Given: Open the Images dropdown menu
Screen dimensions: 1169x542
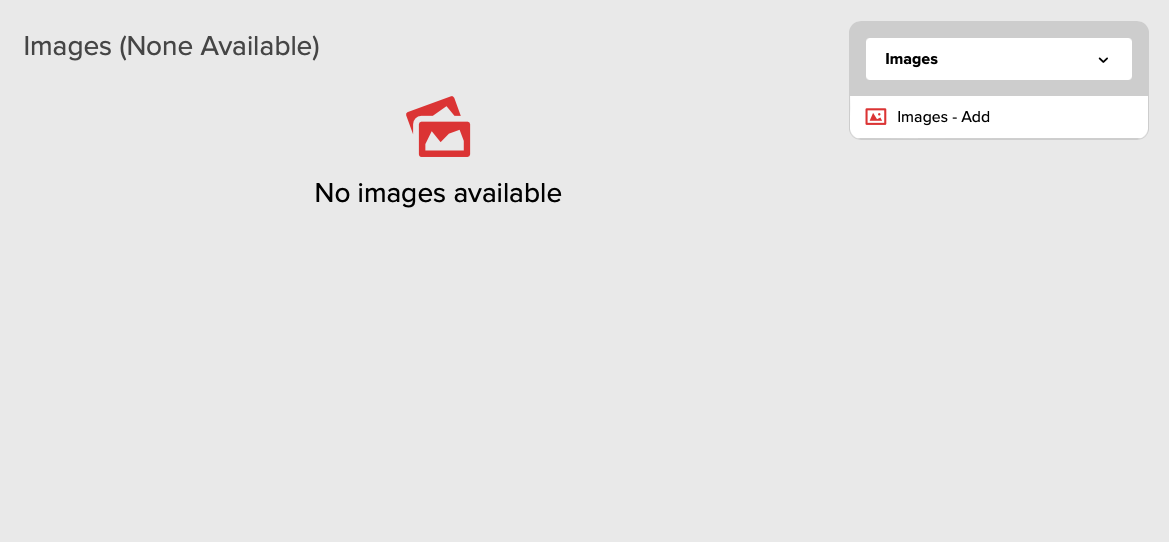Looking at the screenshot, I should click(998, 59).
